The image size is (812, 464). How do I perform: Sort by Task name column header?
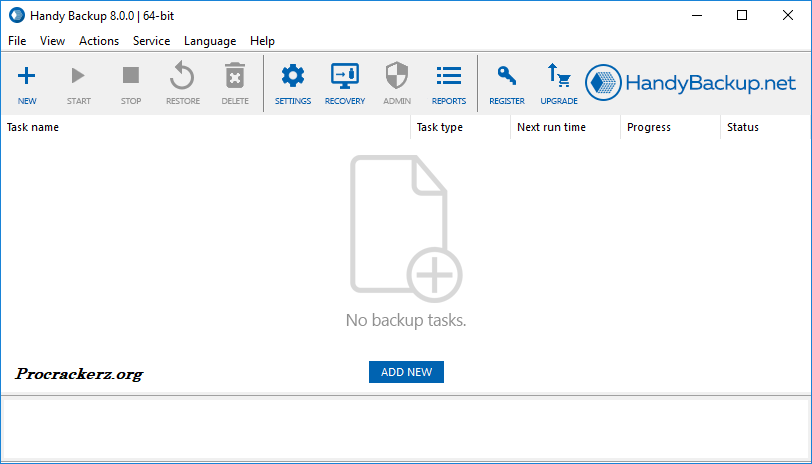[206, 127]
